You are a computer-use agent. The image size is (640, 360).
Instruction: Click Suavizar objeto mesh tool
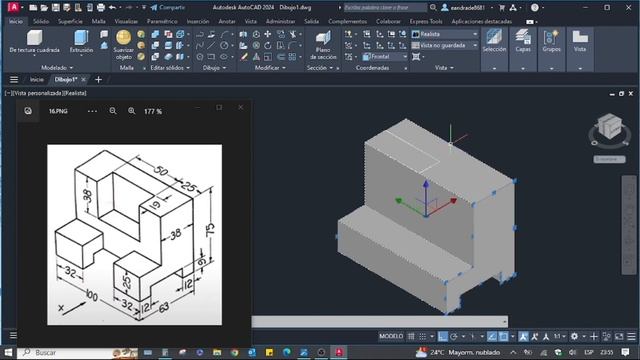pos(124,45)
